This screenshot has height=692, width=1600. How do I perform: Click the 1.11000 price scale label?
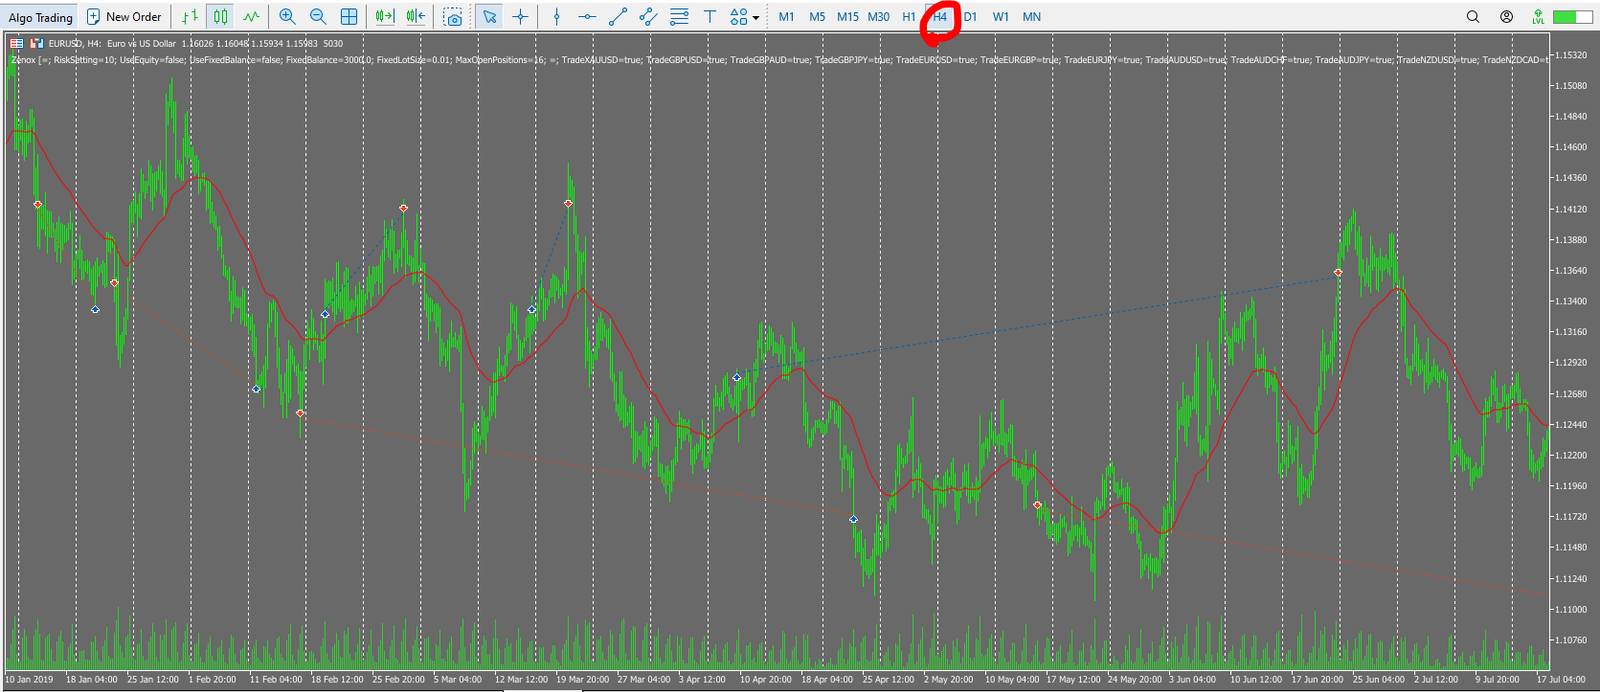pyautogui.click(x=1571, y=609)
